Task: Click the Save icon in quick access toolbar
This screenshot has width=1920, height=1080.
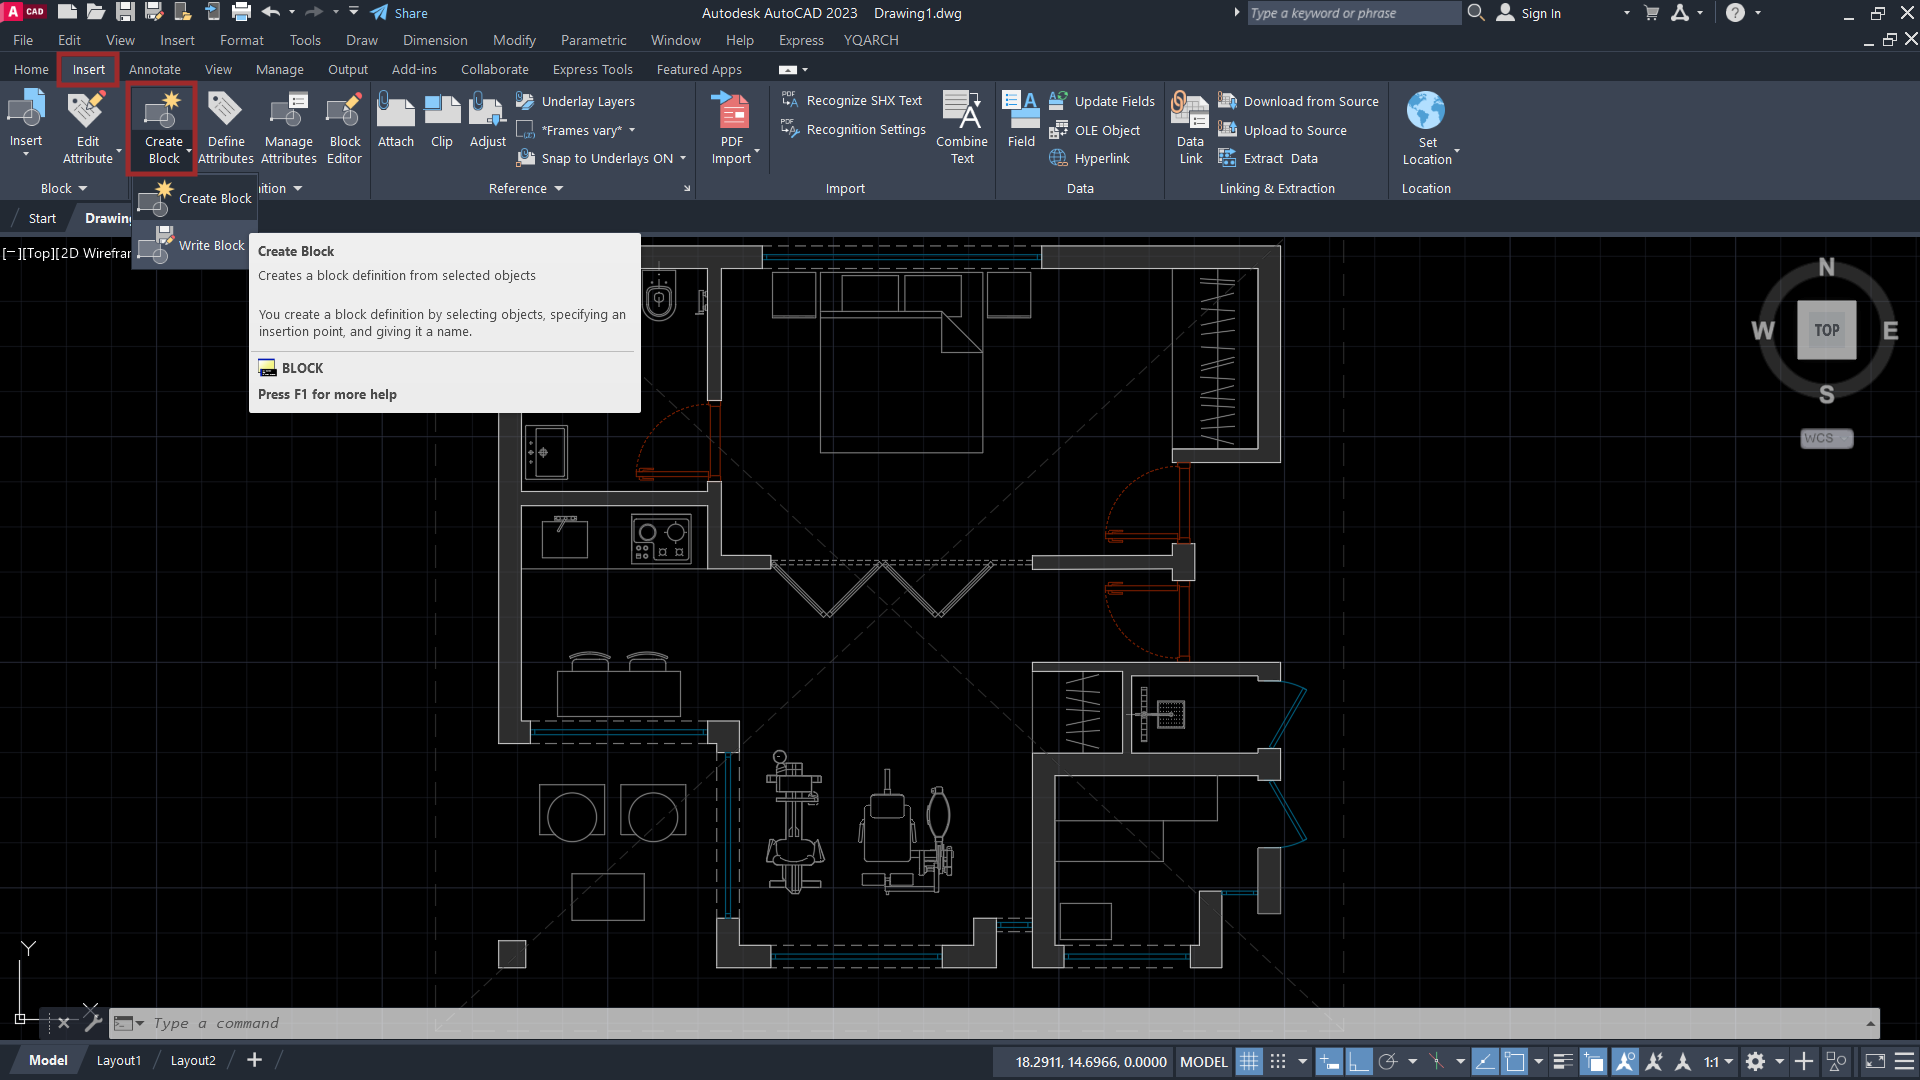Action: click(125, 12)
